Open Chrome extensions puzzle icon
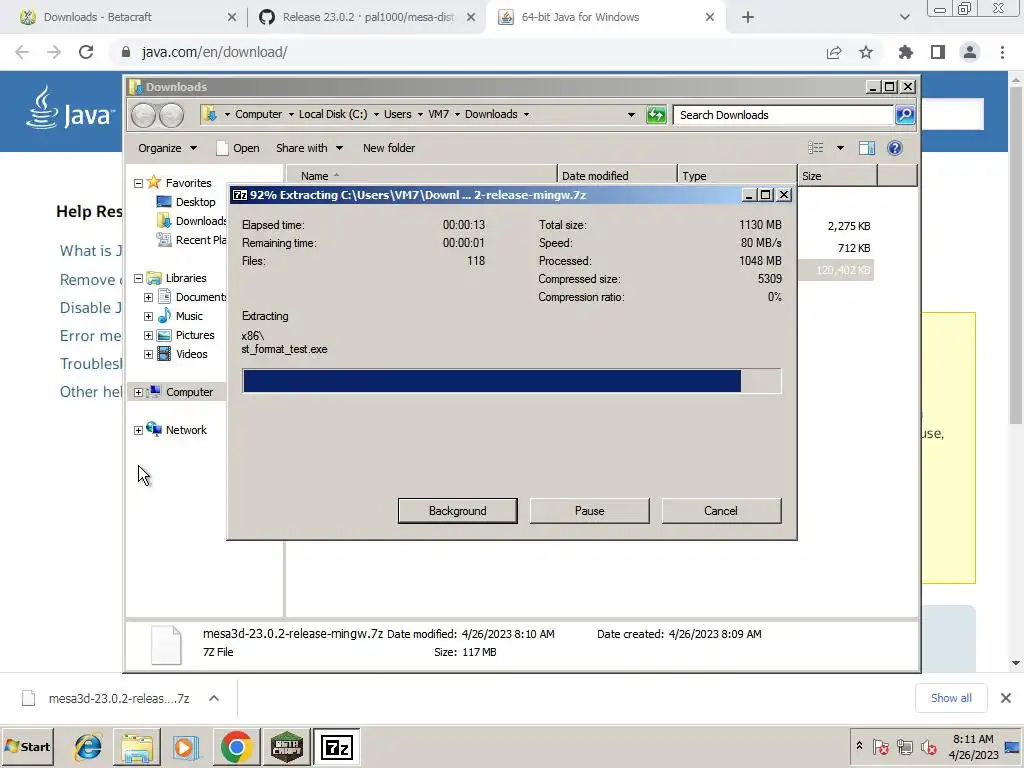 pyautogui.click(x=905, y=52)
